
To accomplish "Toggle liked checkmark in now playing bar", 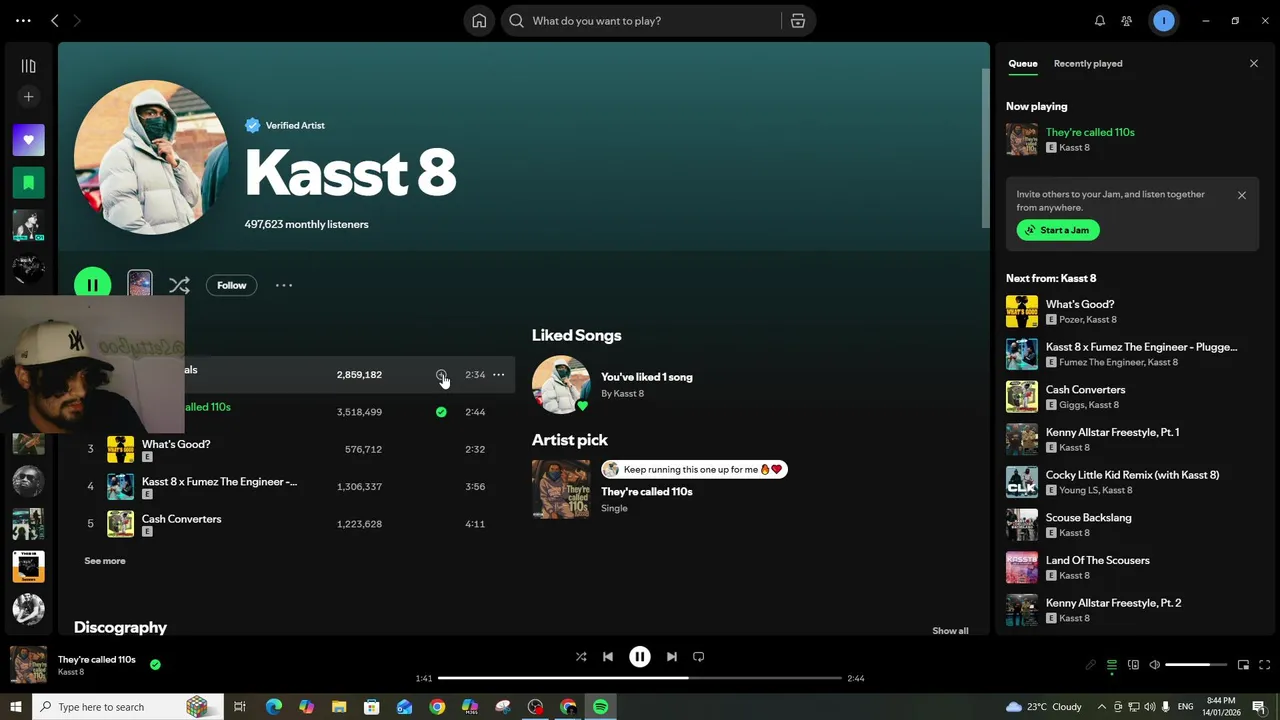I will 155,664.
